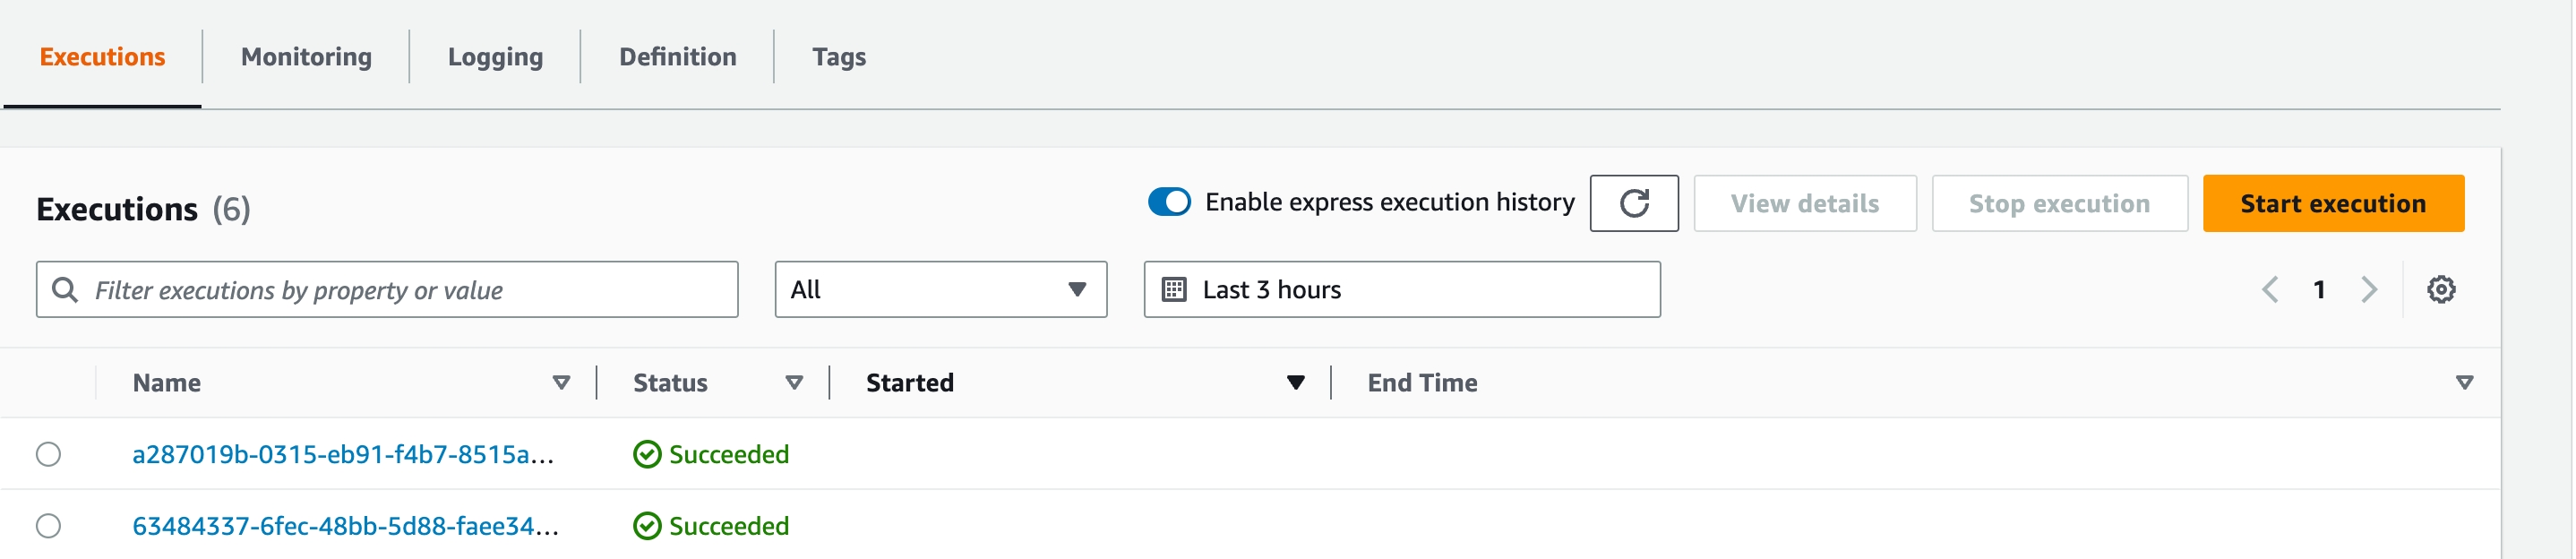Refresh the executions list
Screen dimensions: 2576x559
pos(1634,203)
